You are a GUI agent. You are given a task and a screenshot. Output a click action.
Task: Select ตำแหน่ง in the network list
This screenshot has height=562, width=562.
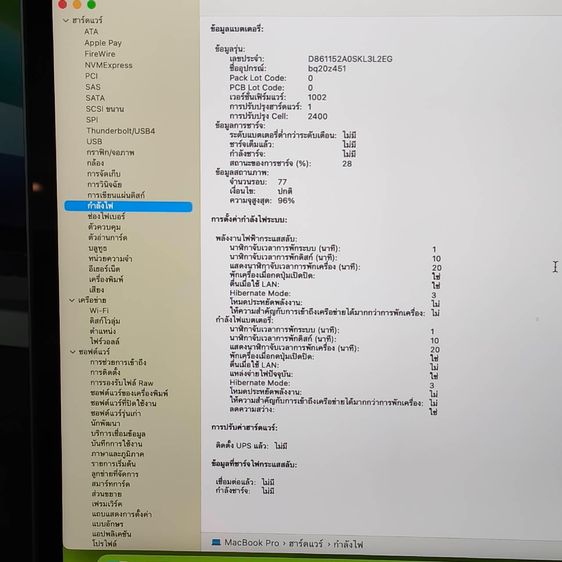pos(103,331)
